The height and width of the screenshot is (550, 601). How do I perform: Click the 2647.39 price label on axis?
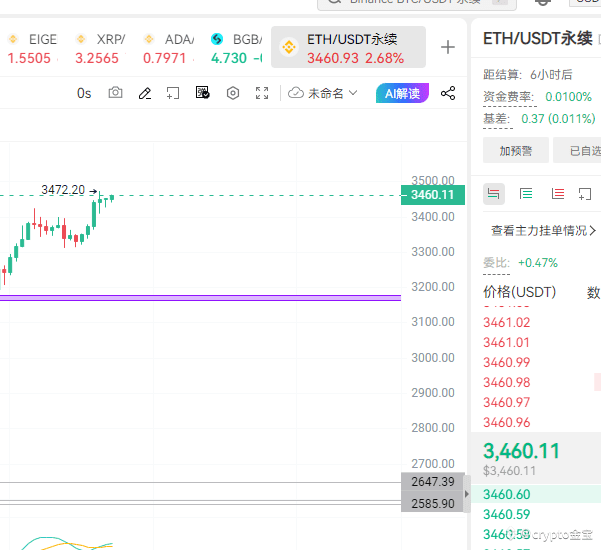pyautogui.click(x=433, y=481)
